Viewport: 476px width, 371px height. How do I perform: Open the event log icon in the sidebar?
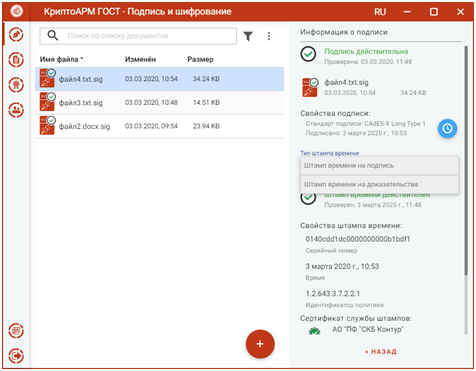click(x=16, y=331)
